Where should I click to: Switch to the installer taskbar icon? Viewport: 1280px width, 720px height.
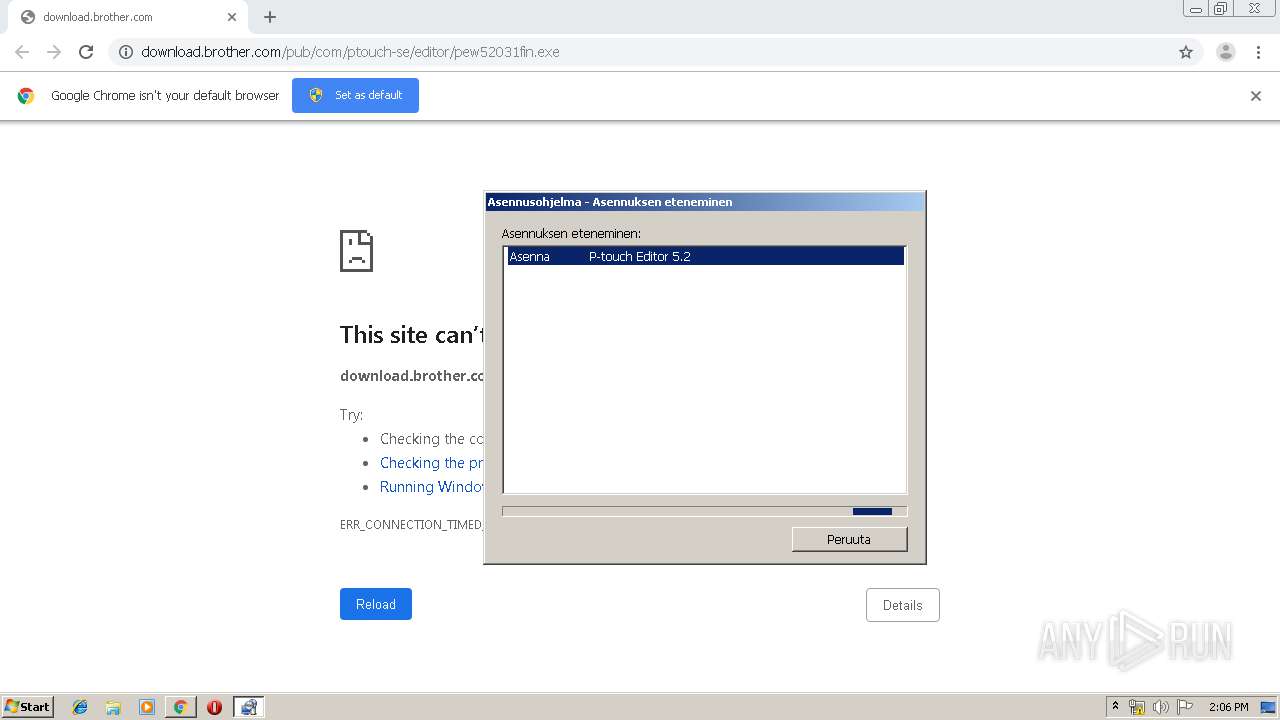[x=249, y=707]
